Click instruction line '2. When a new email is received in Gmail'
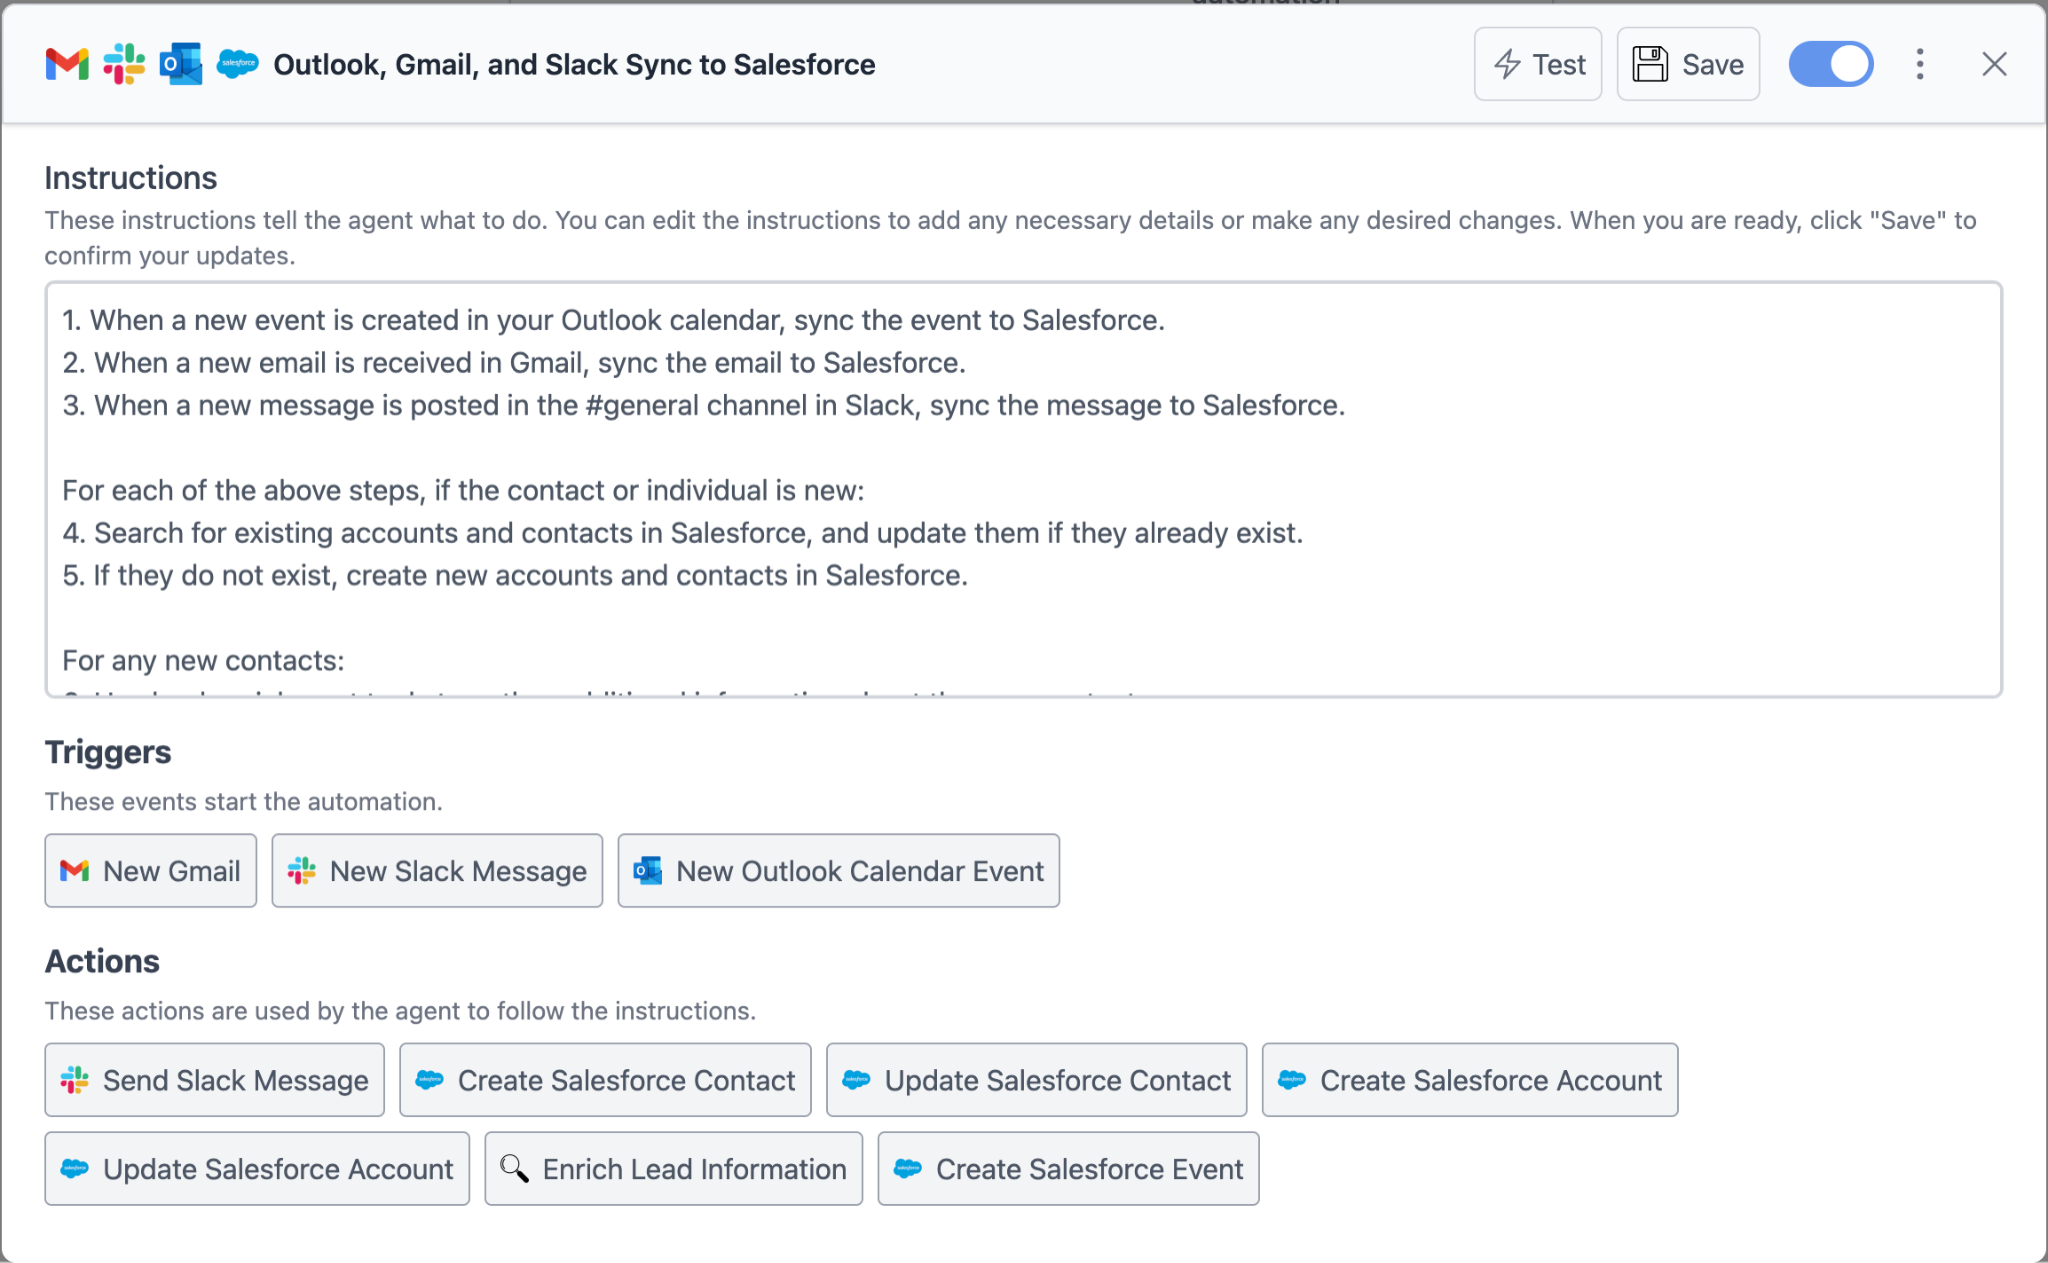Viewport: 2048px width, 1263px height. (514, 363)
